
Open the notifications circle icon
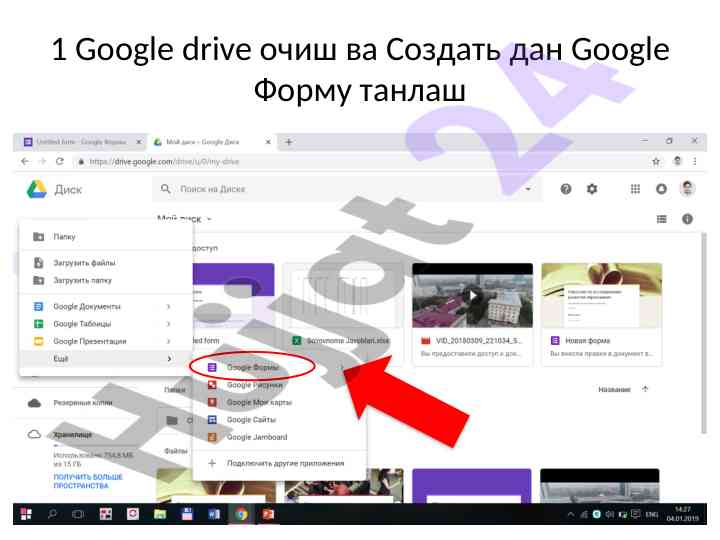(x=661, y=189)
